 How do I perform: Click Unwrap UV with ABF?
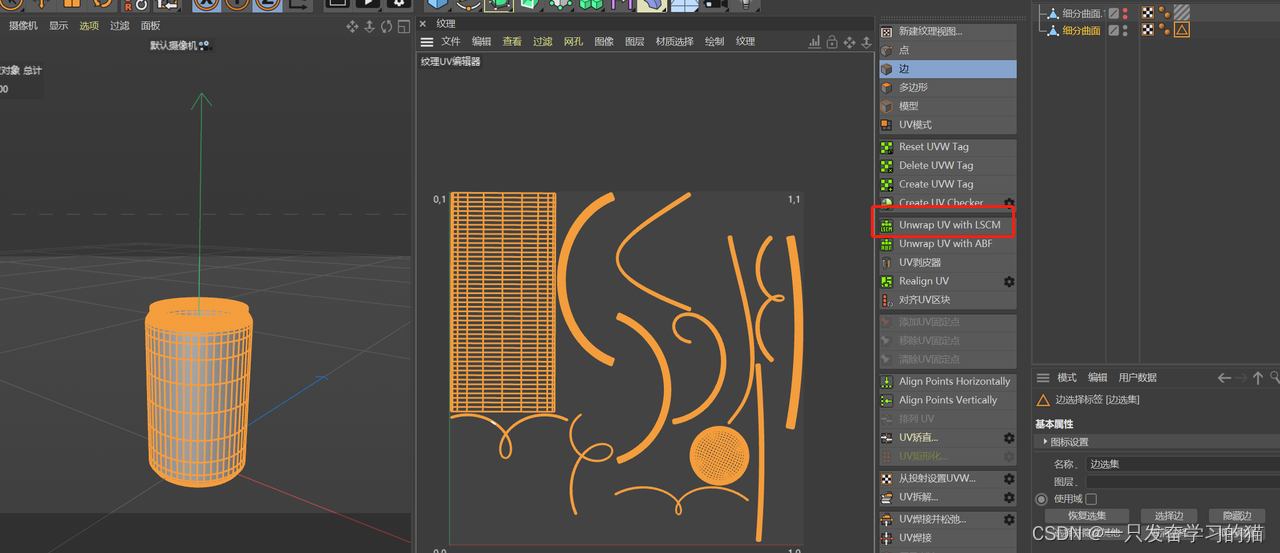[x=947, y=244]
